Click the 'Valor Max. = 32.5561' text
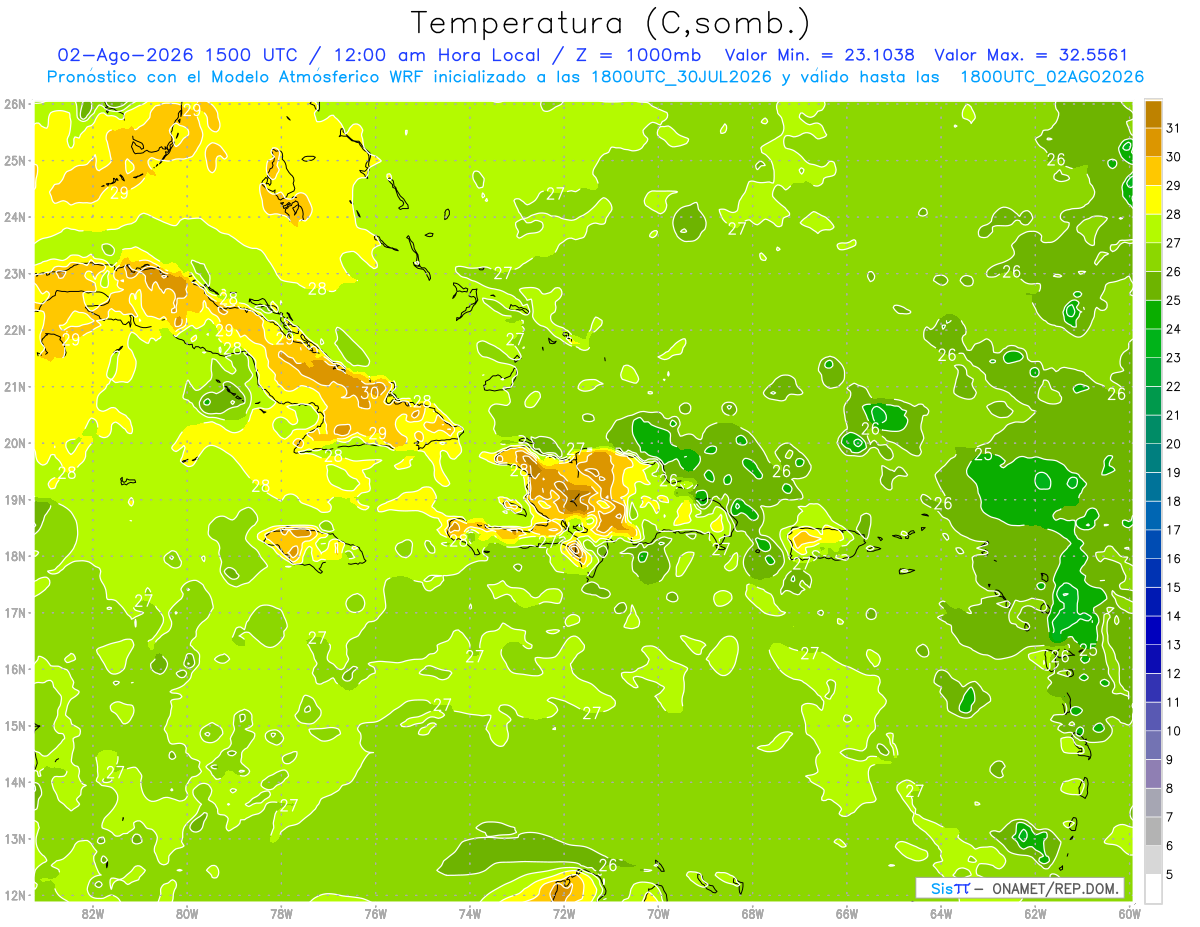Screen dimensions: 1200x927 pos(1030,55)
